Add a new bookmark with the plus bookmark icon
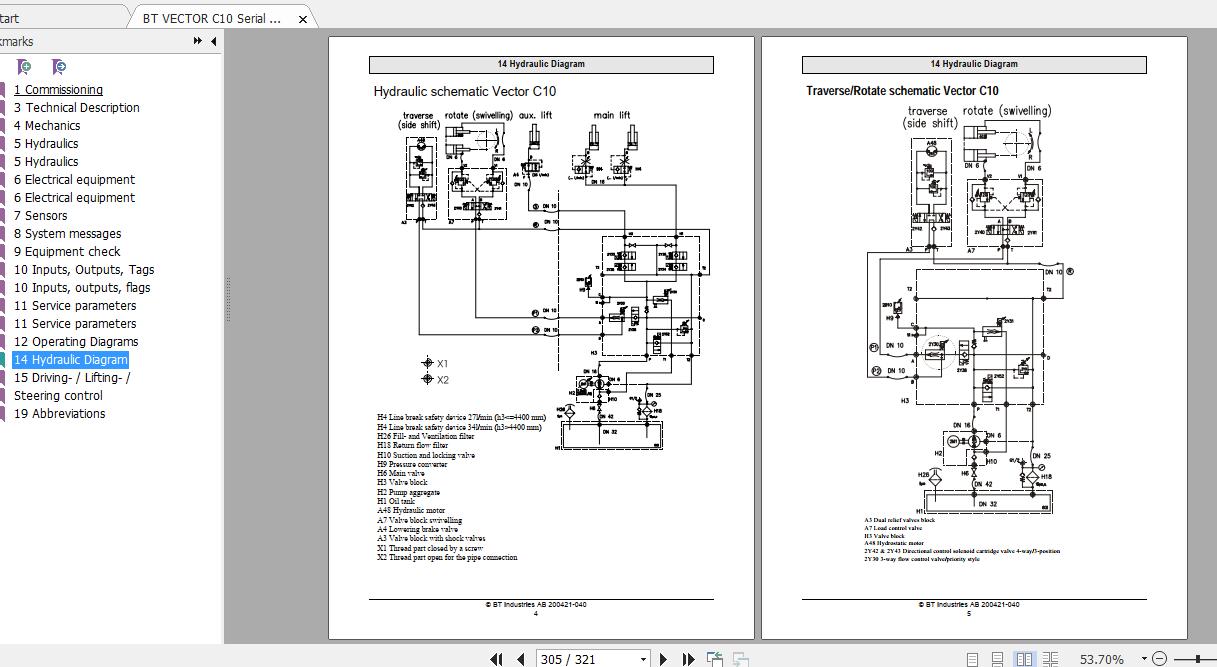 tap(25, 66)
